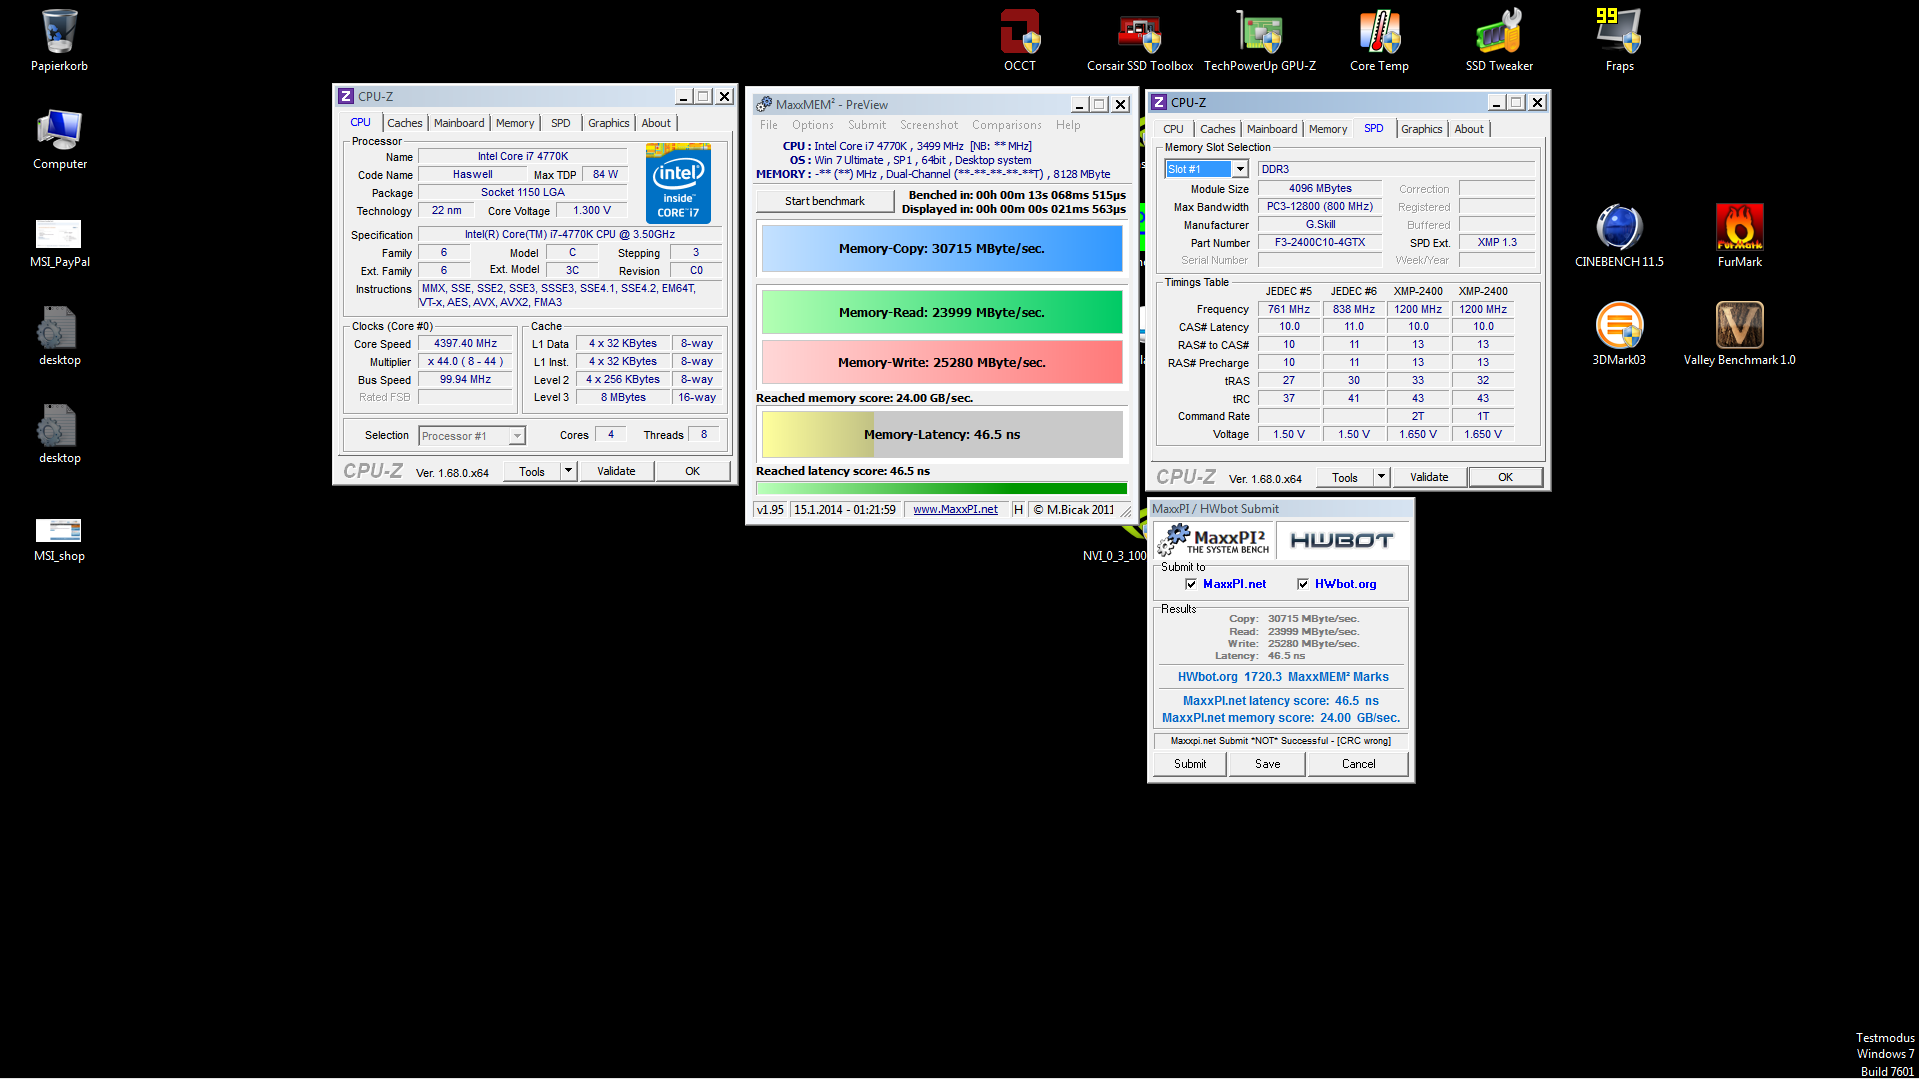Screen dimensions: 1919x1079
Task: Click Validate in left CPU-Z window
Action: click(x=616, y=471)
